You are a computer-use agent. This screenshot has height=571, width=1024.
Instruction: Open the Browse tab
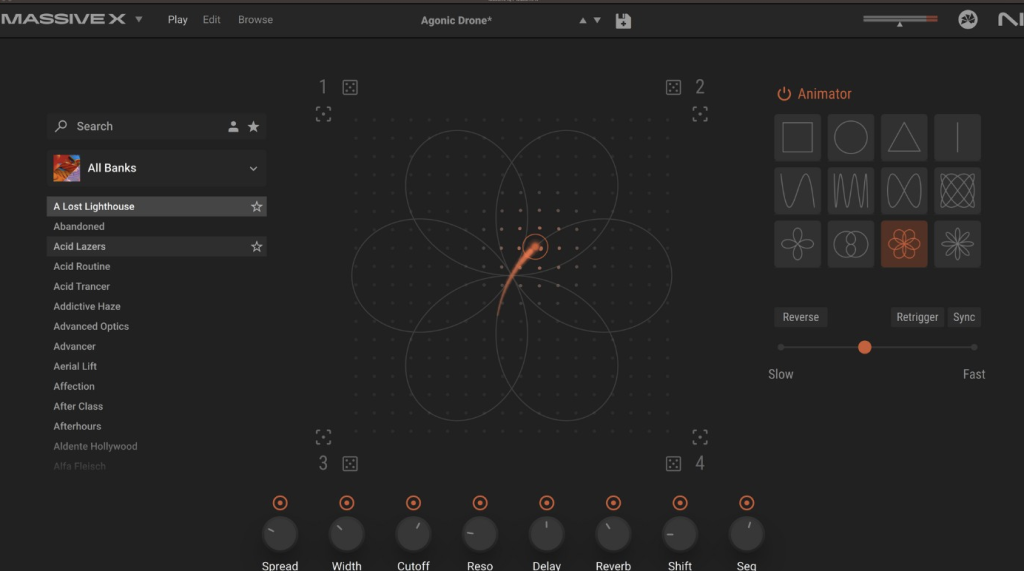[x=255, y=20]
